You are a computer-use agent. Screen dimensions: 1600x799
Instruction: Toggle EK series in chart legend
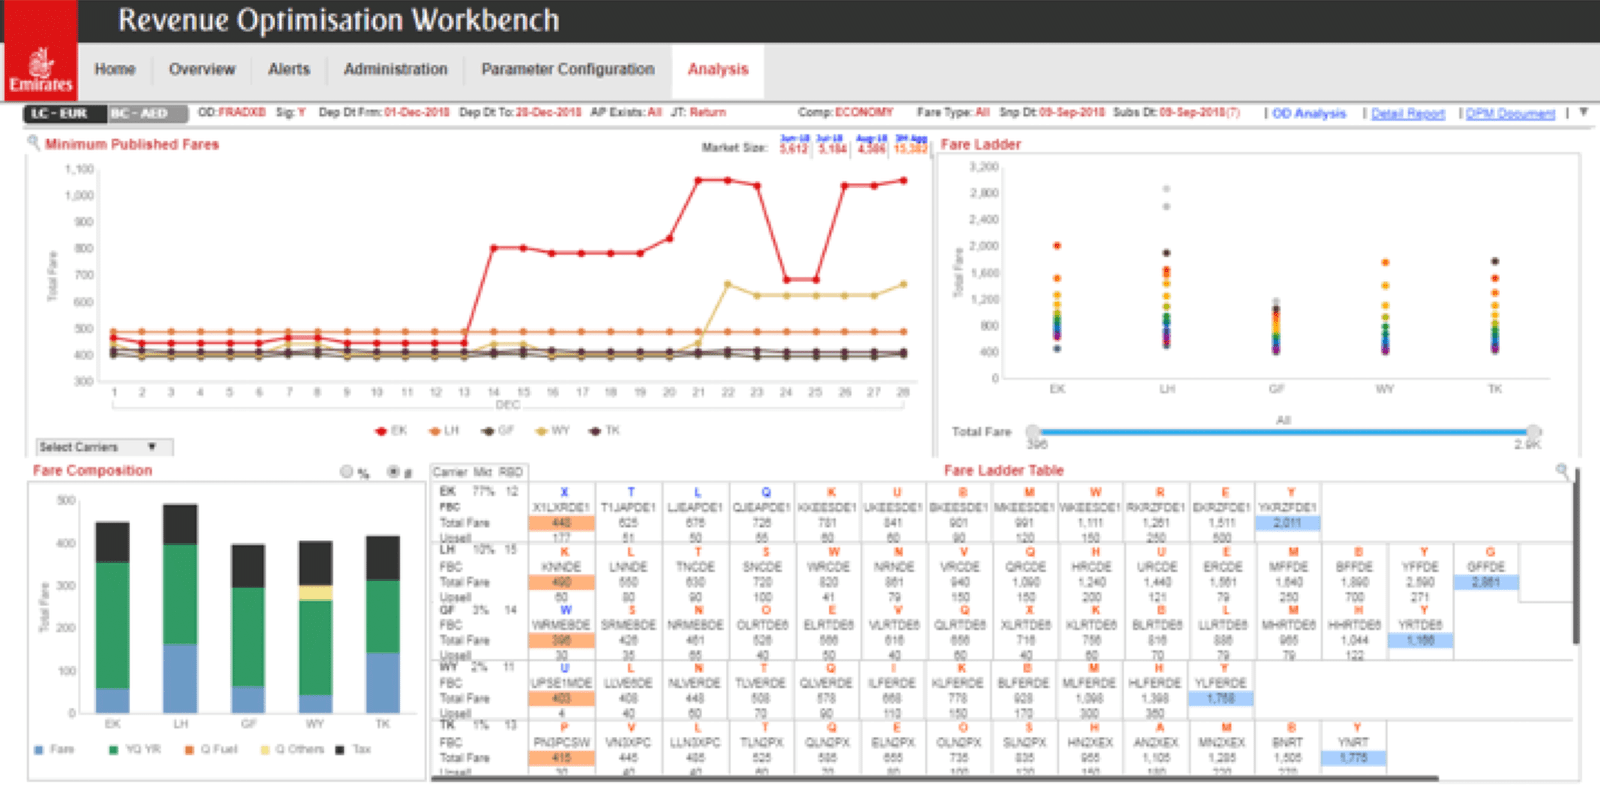391,431
